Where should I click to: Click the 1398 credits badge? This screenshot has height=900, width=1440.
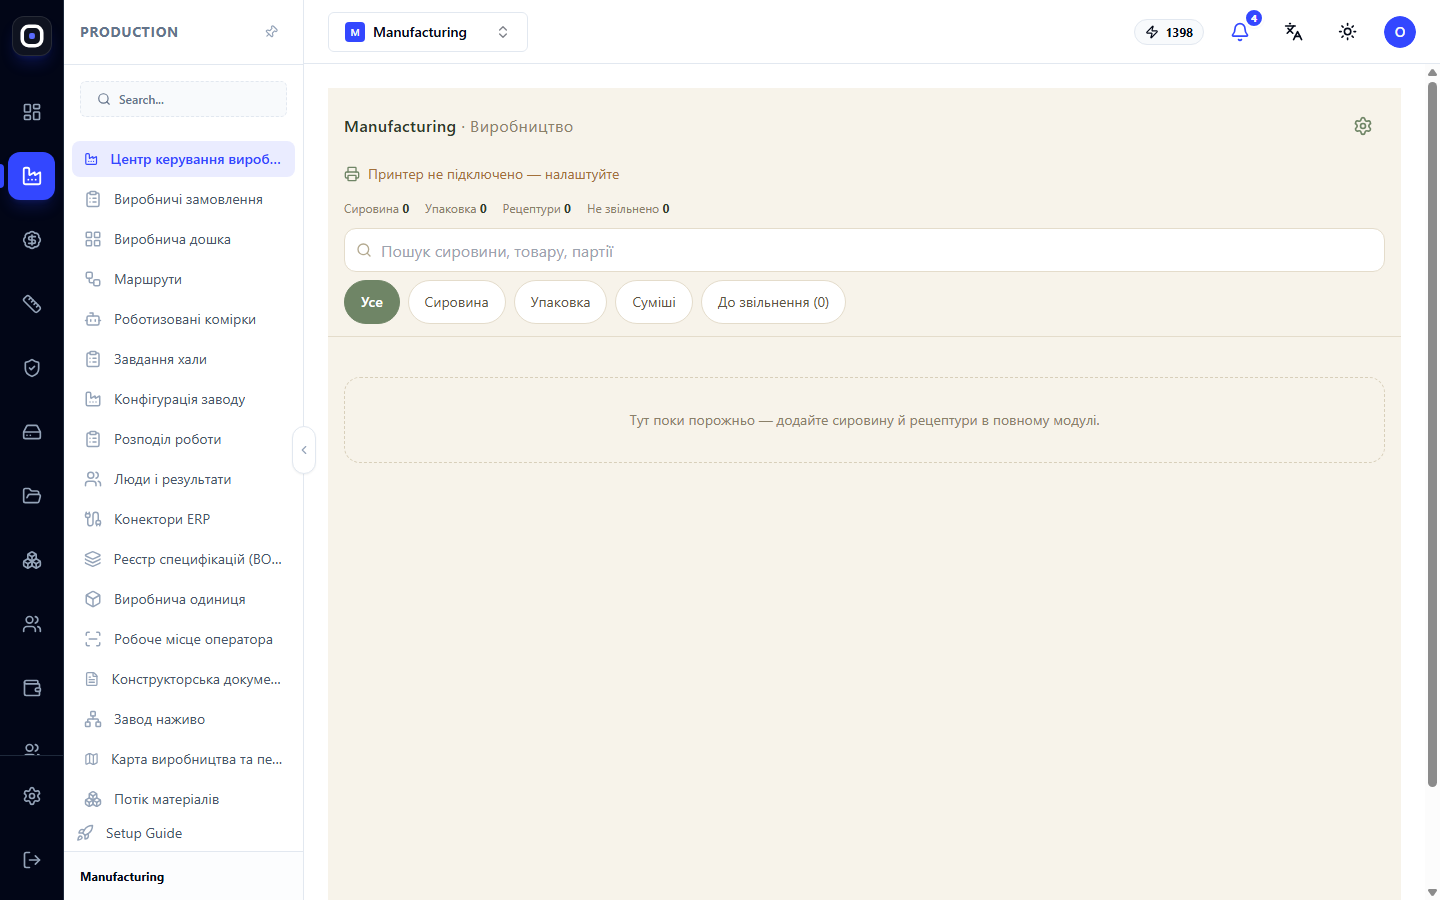tap(1169, 32)
